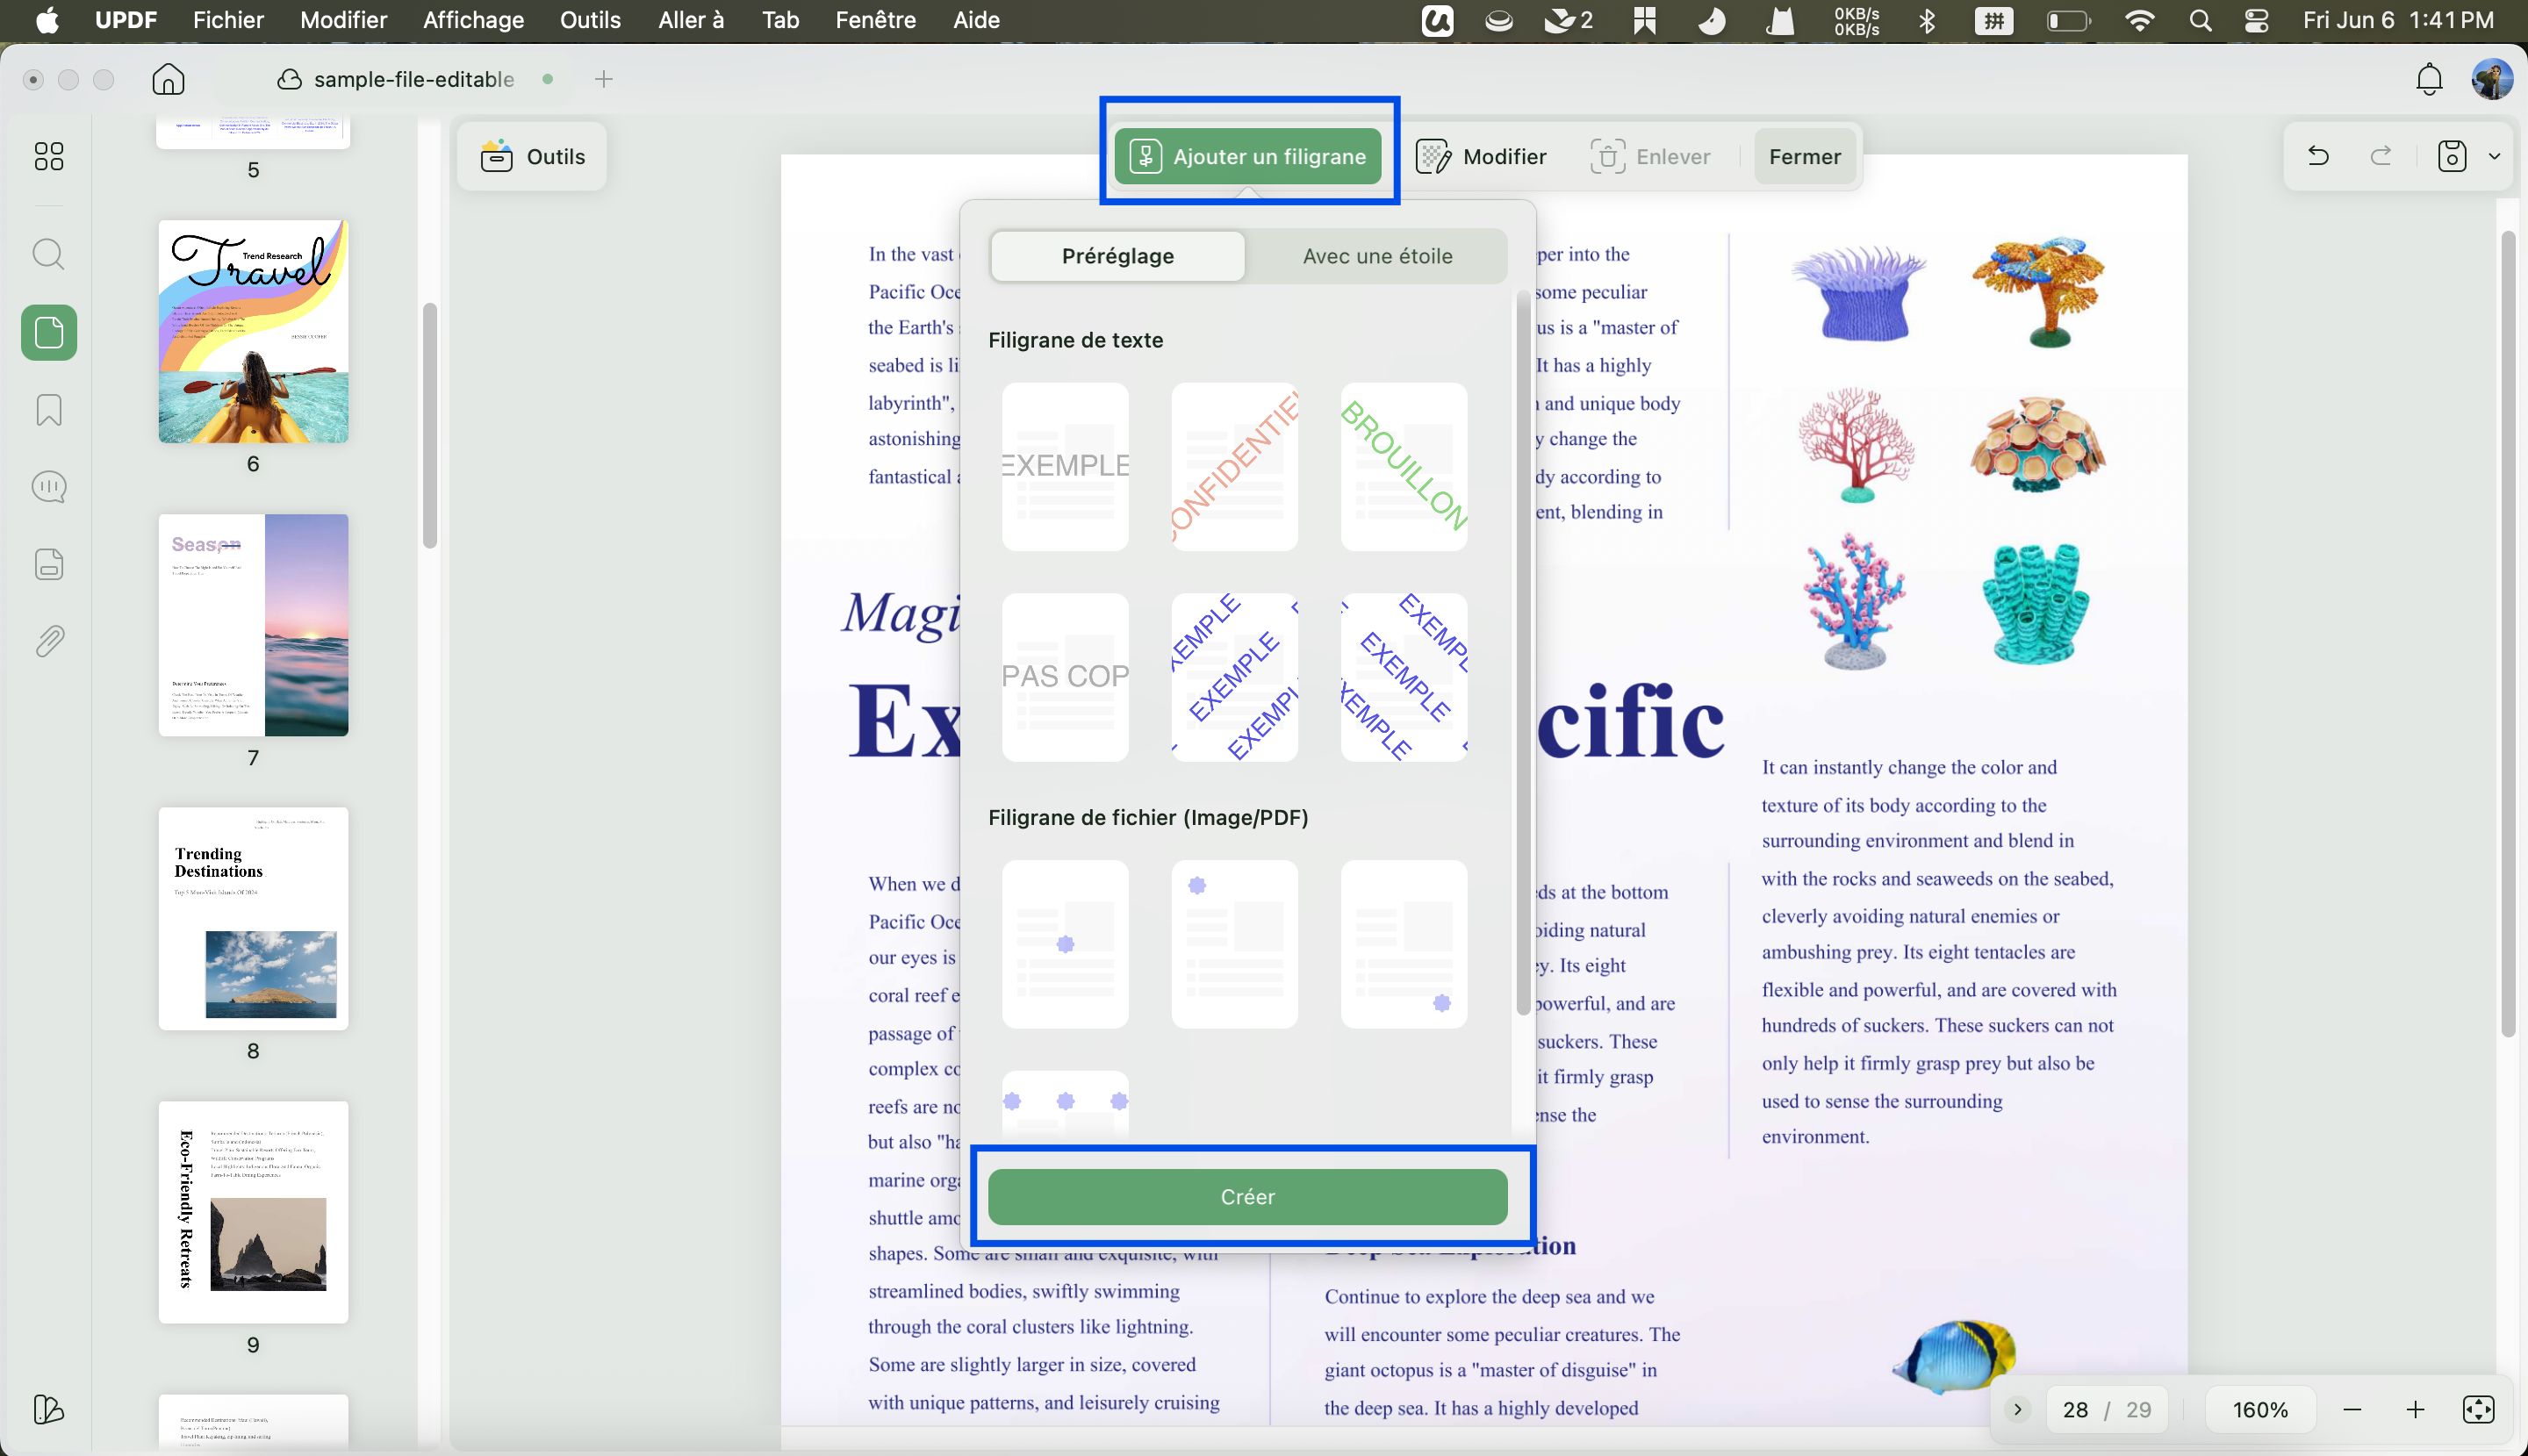Screen dimensions: 2528x1456
Task: Click the fit-page icon near zoom controls
Action: (x=2478, y=1409)
